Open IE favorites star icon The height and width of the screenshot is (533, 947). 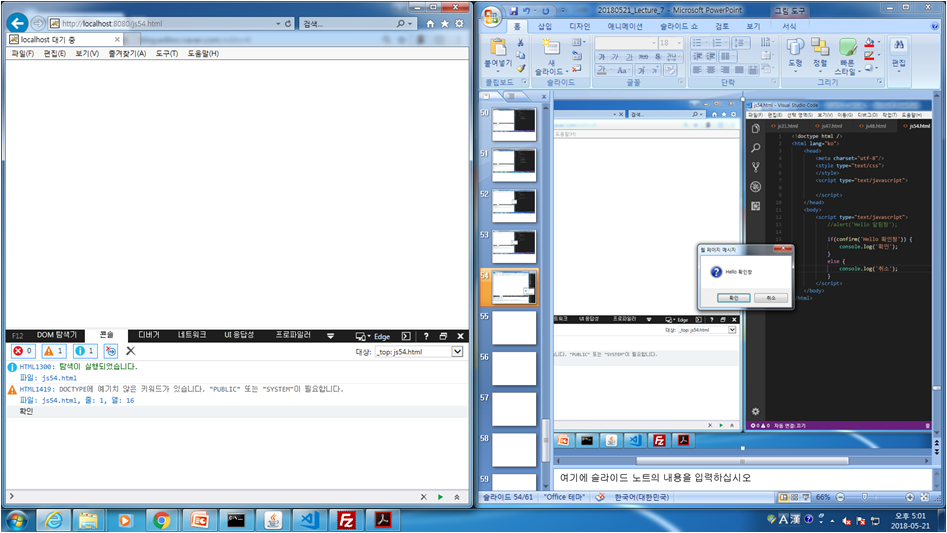pyautogui.click(x=445, y=24)
